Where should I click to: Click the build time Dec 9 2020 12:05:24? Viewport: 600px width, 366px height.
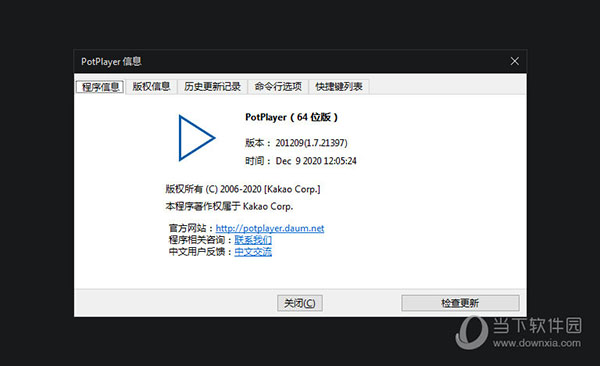click(x=316, y=161)
